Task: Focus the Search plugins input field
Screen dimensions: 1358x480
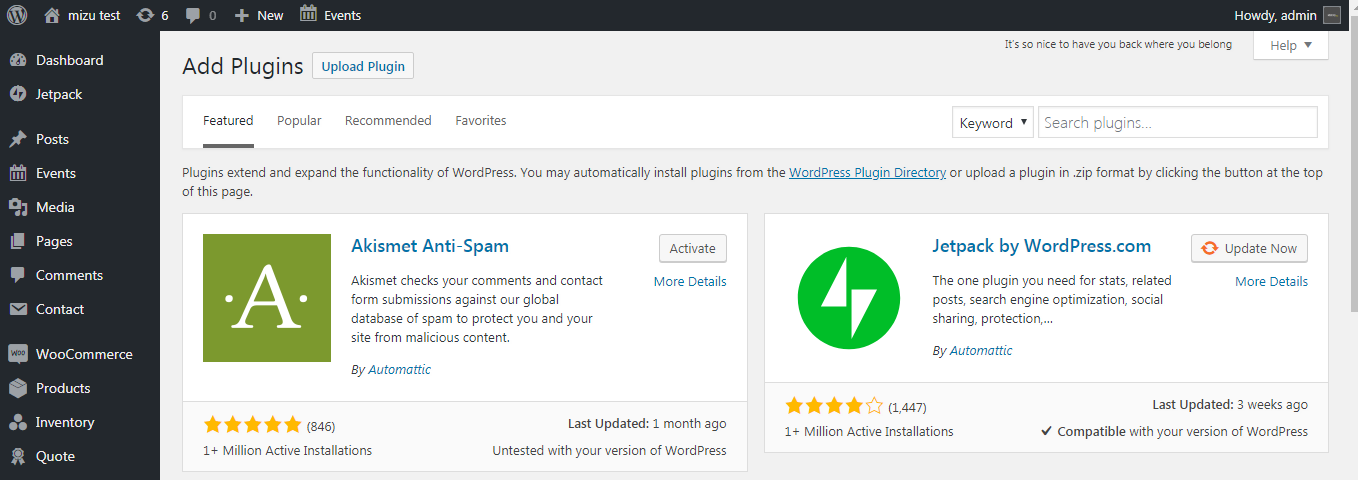Action: (x=1177, y=123)
